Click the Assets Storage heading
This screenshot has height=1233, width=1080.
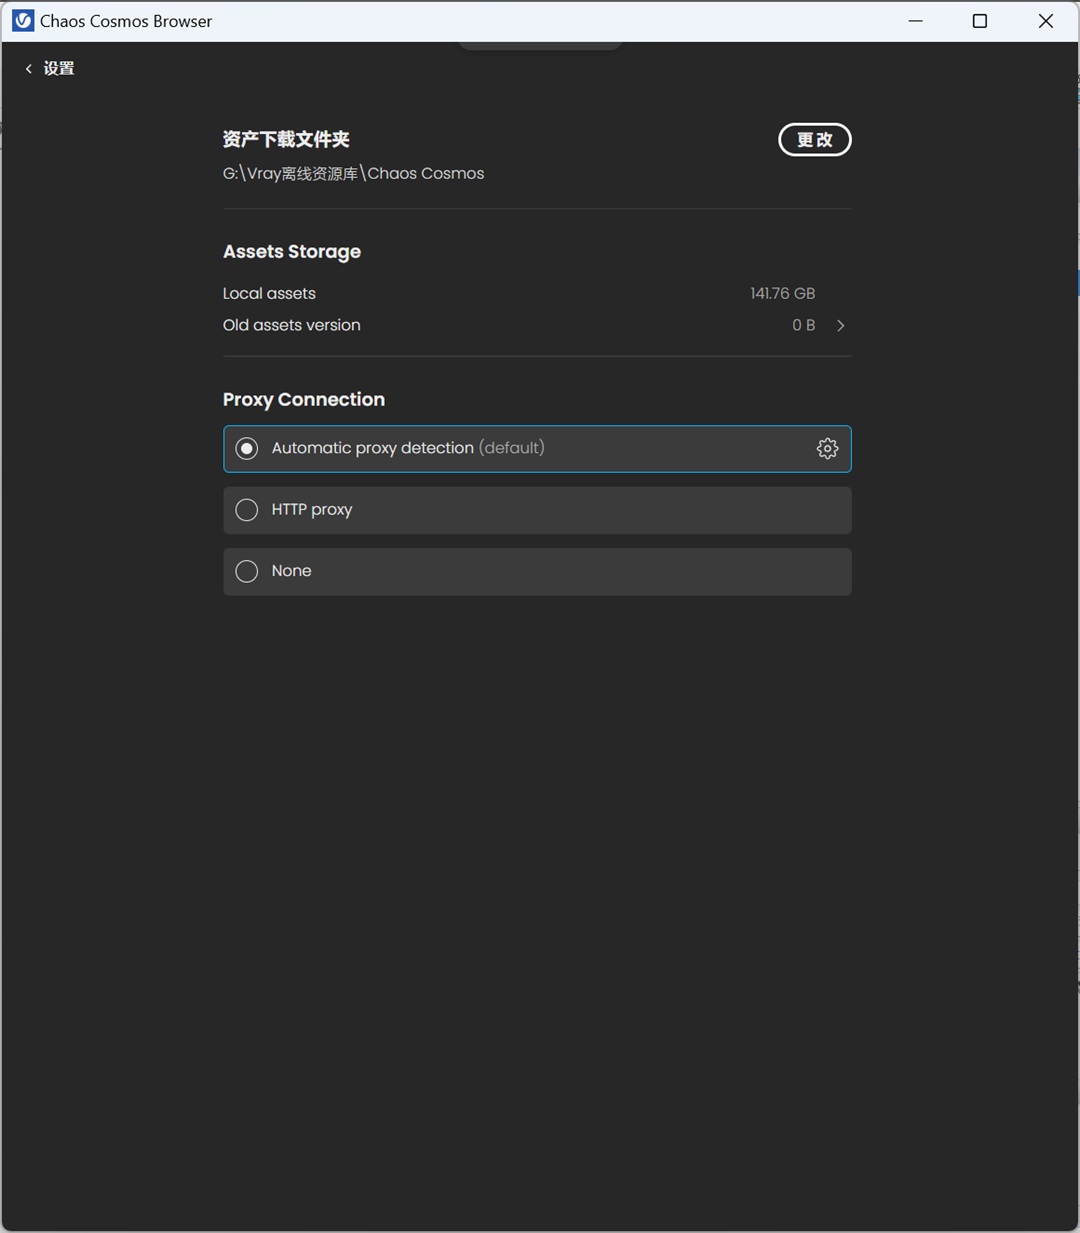(x=292, y=252)
